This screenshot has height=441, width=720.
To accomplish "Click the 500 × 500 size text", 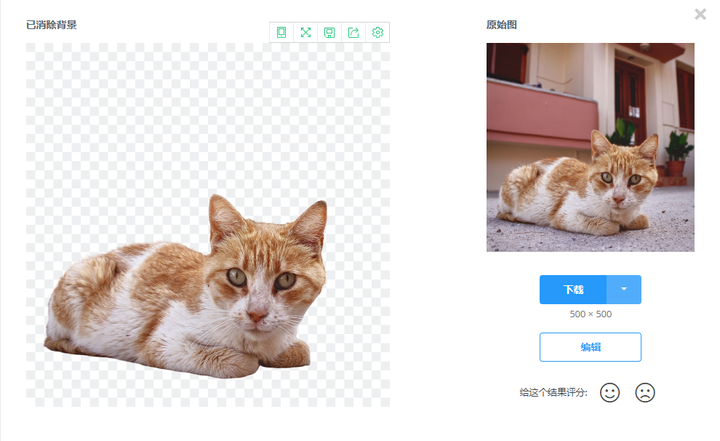I will click(591, 314).
